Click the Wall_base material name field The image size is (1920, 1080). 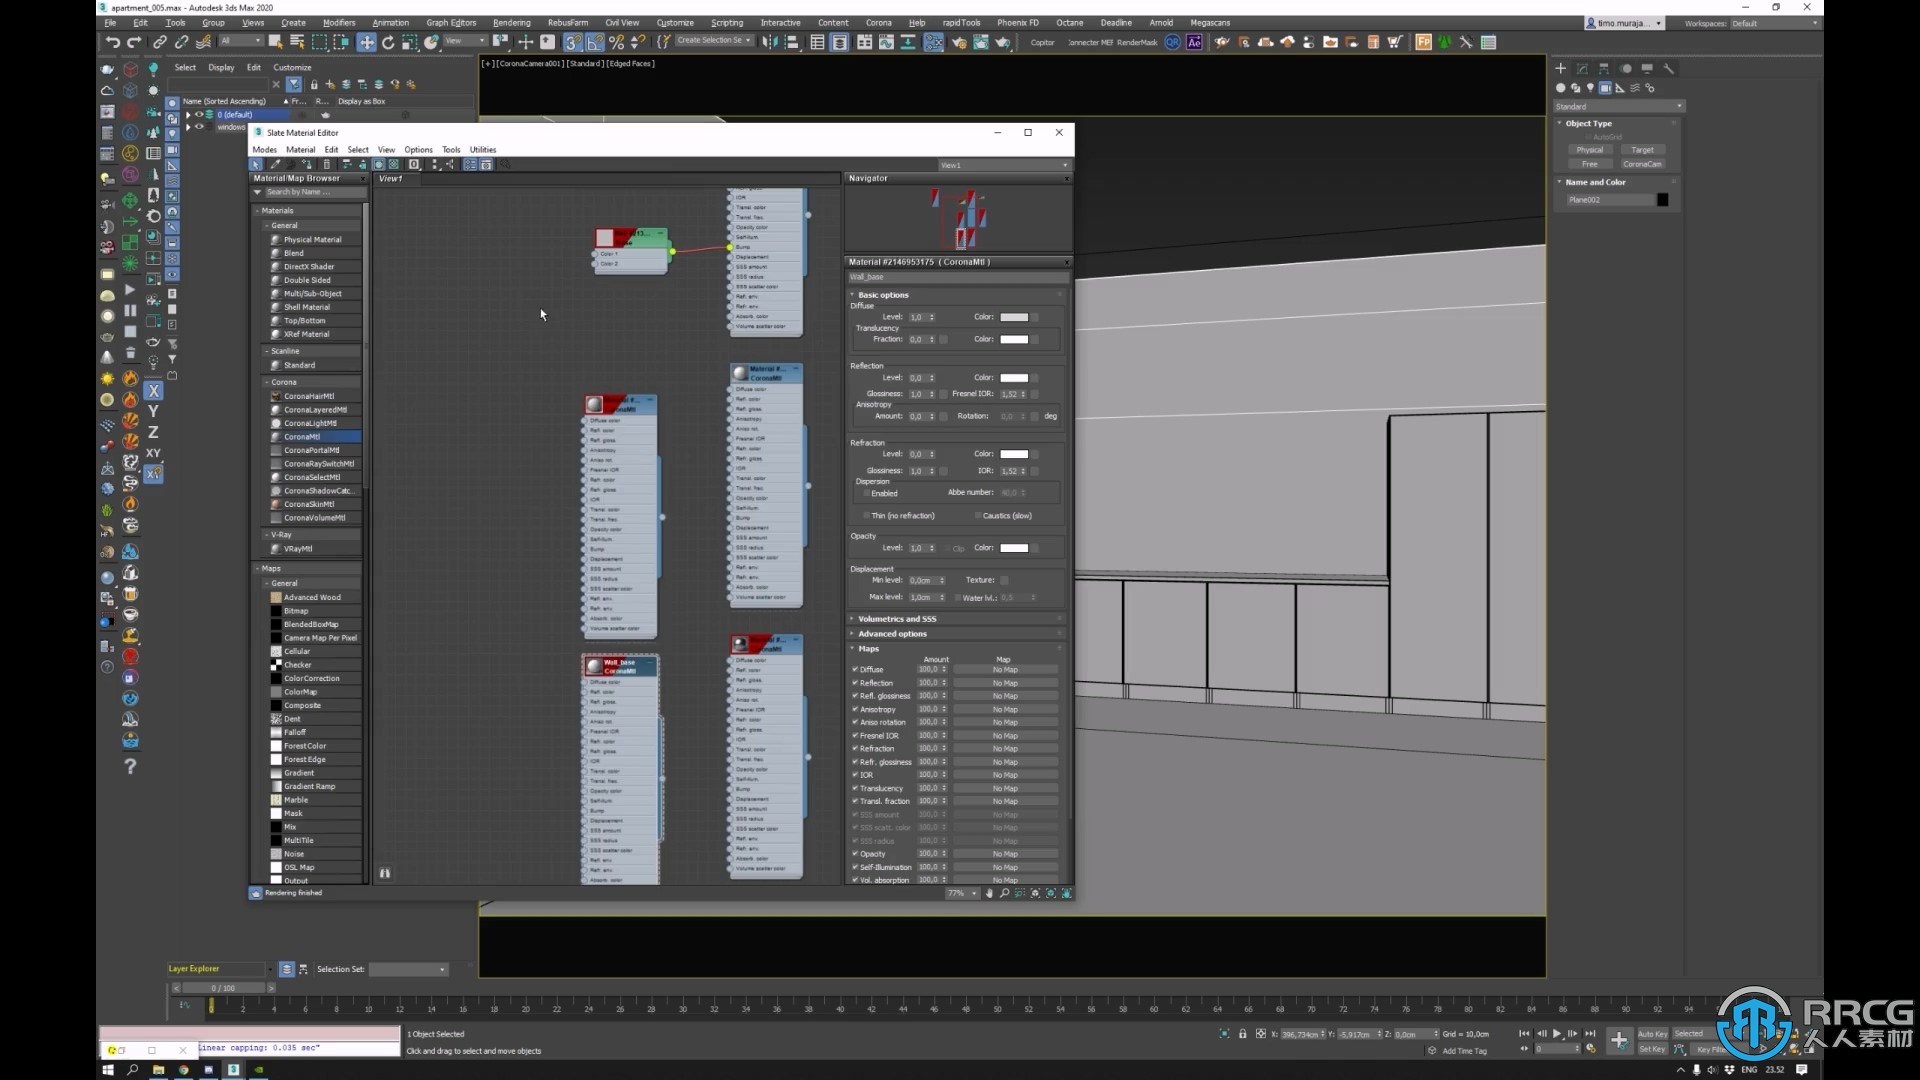tap(956, 277)
